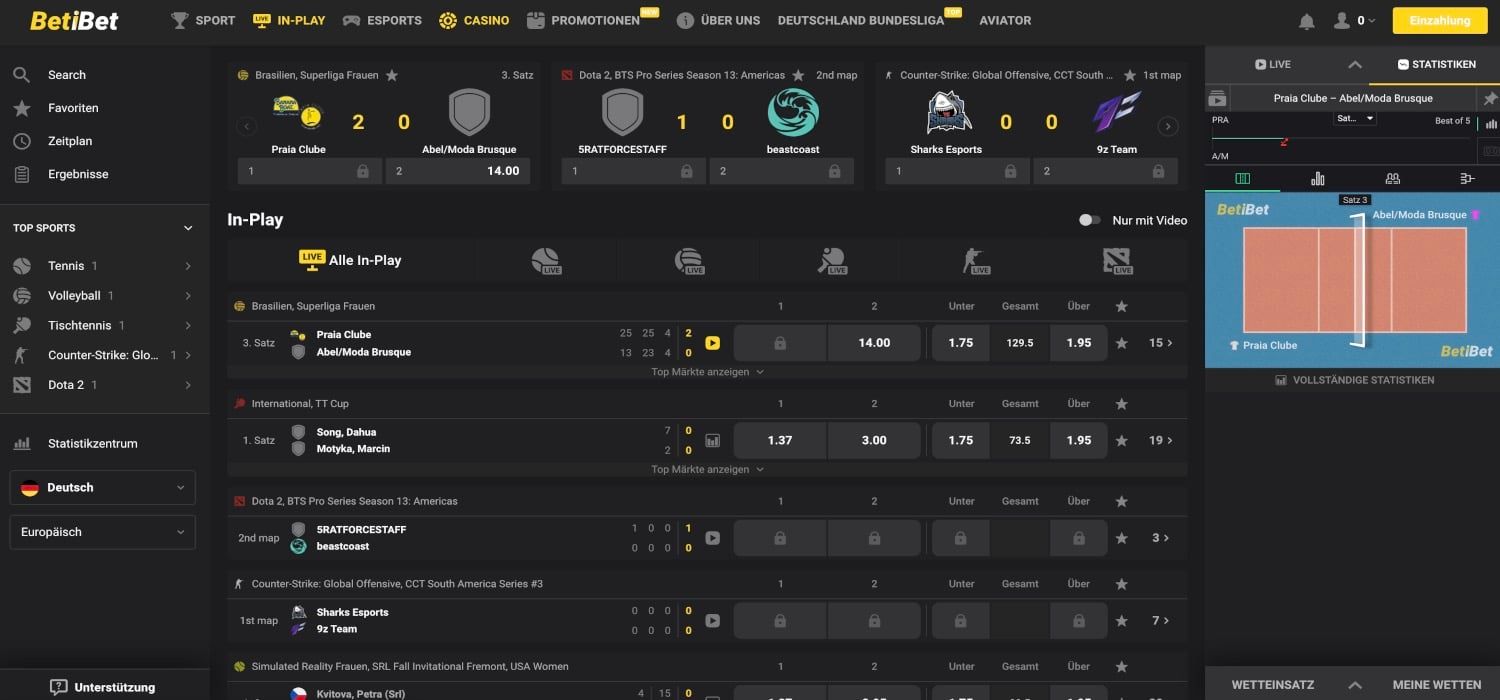Pin the statistics panel

click(1490, 99)
